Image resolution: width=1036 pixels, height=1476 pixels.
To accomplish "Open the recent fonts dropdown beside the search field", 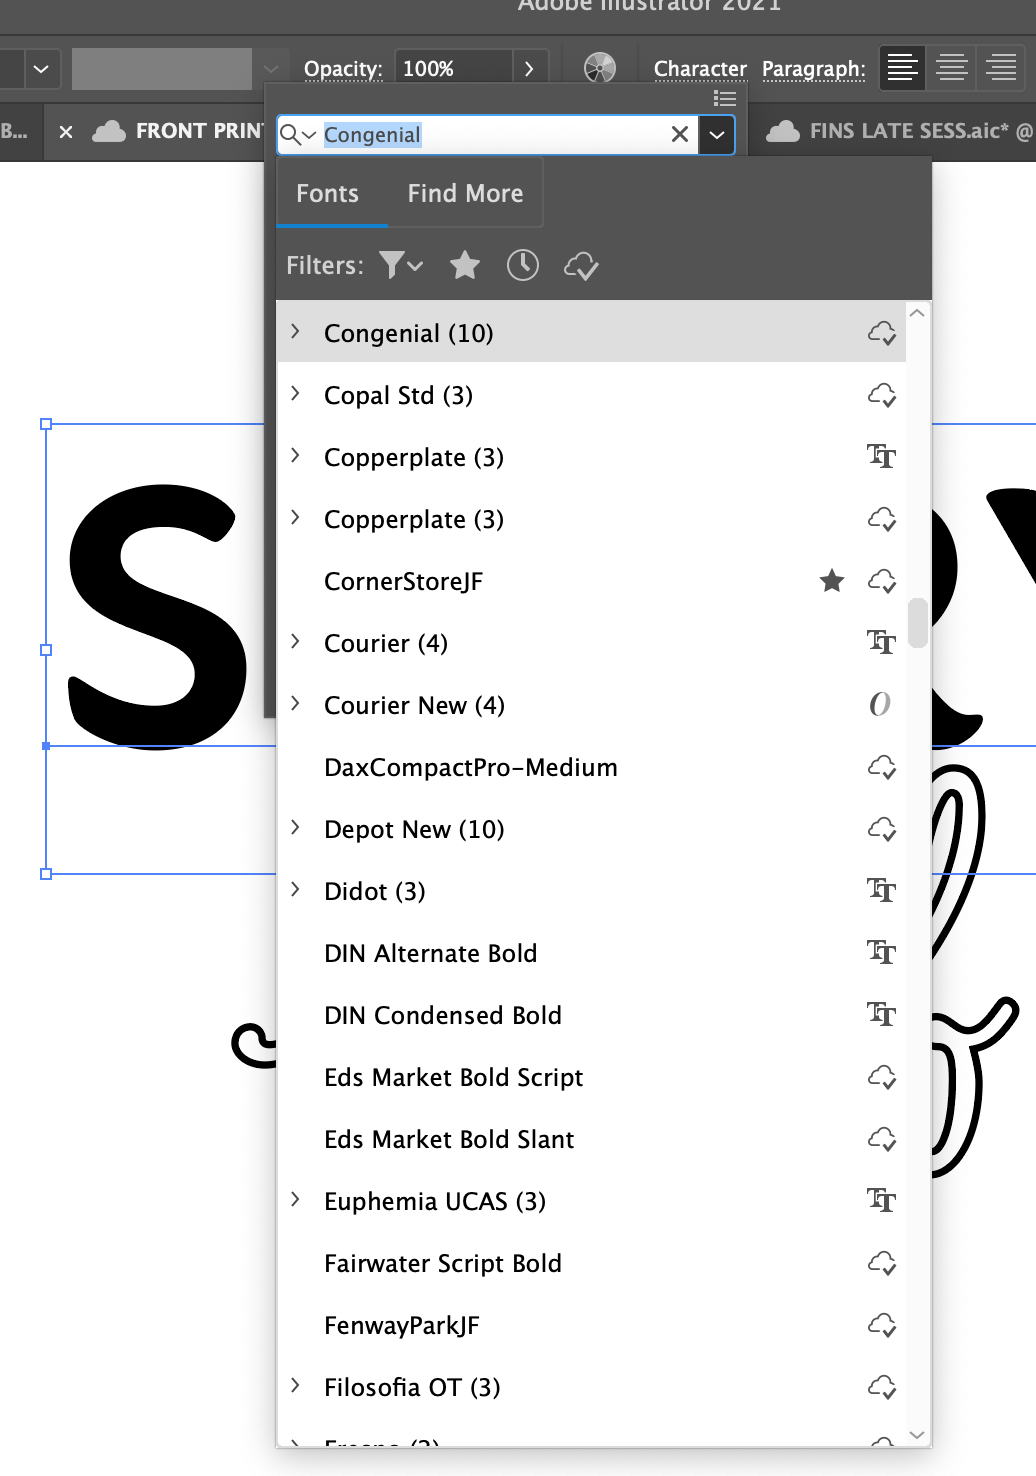I will [x=716, y=134].
